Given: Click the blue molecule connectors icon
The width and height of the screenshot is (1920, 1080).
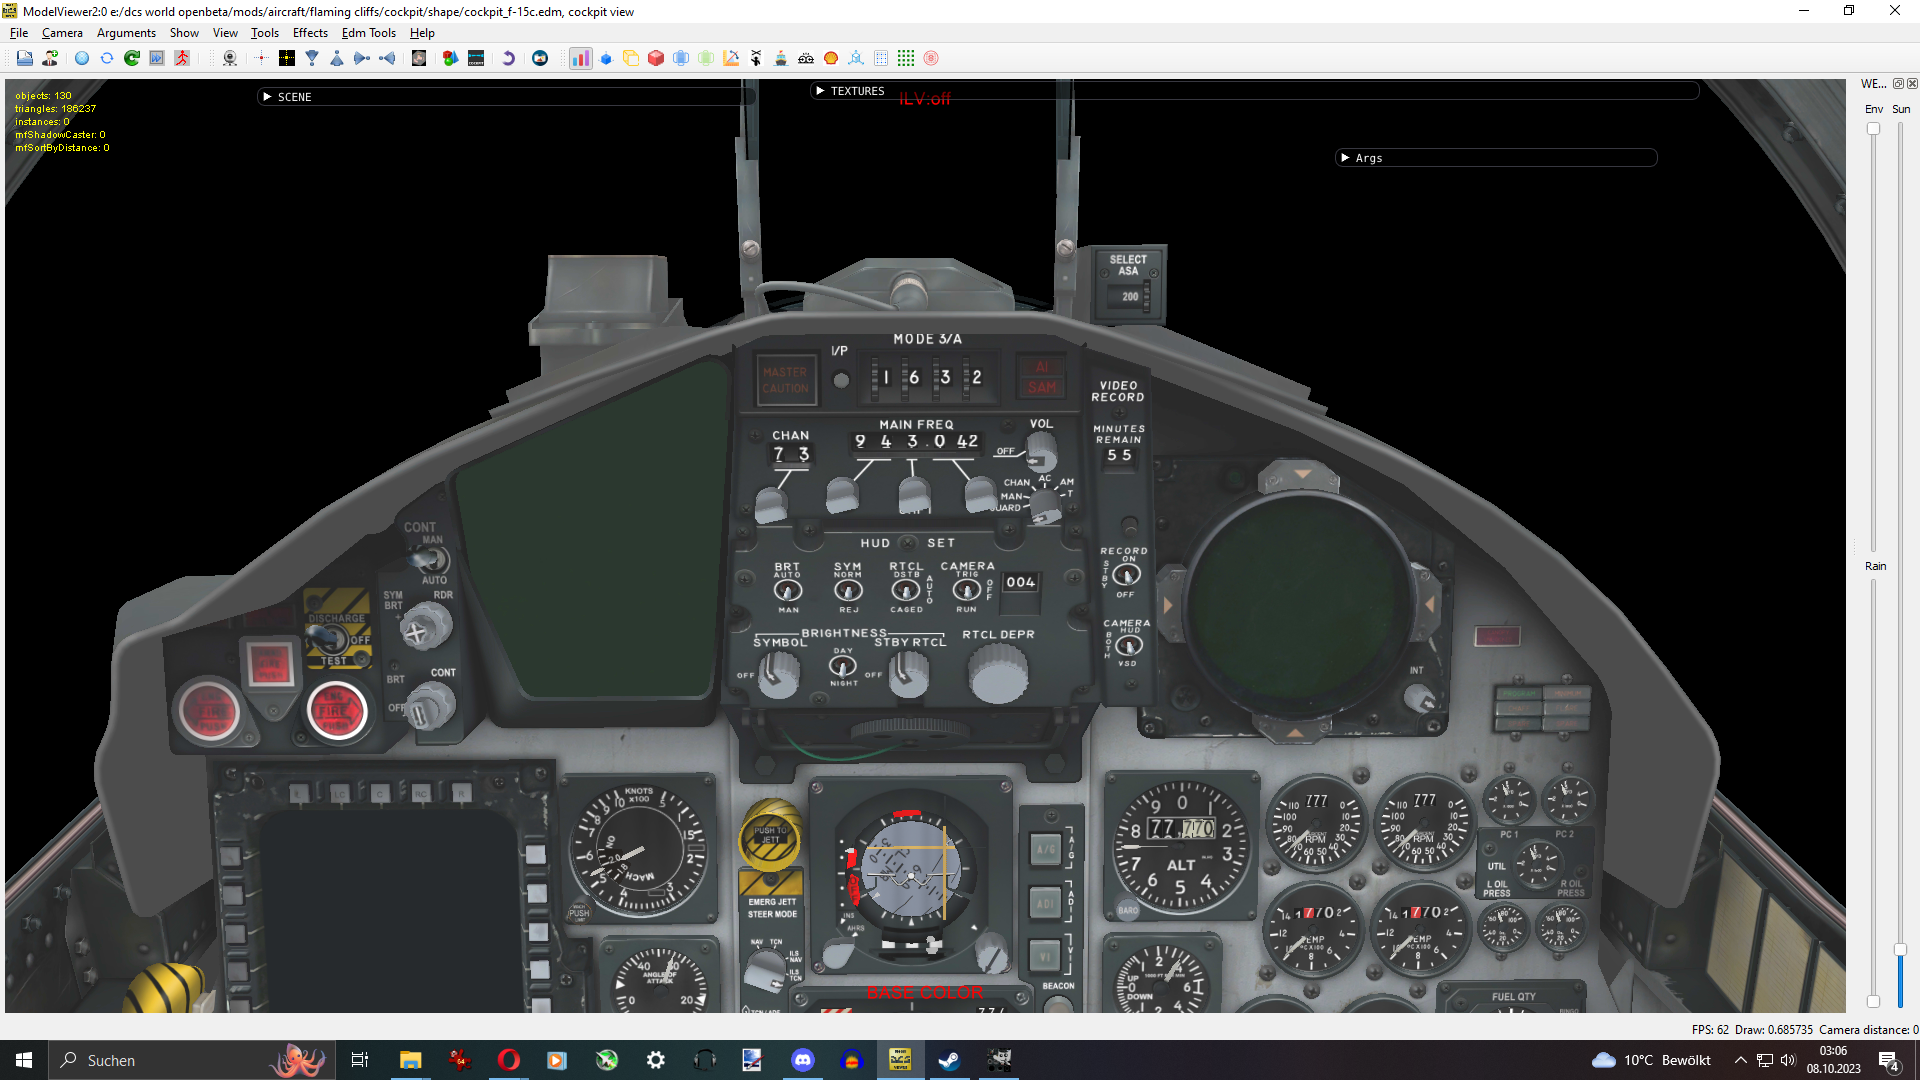Looking at the screenshot, I should click(x=856, y=58).
